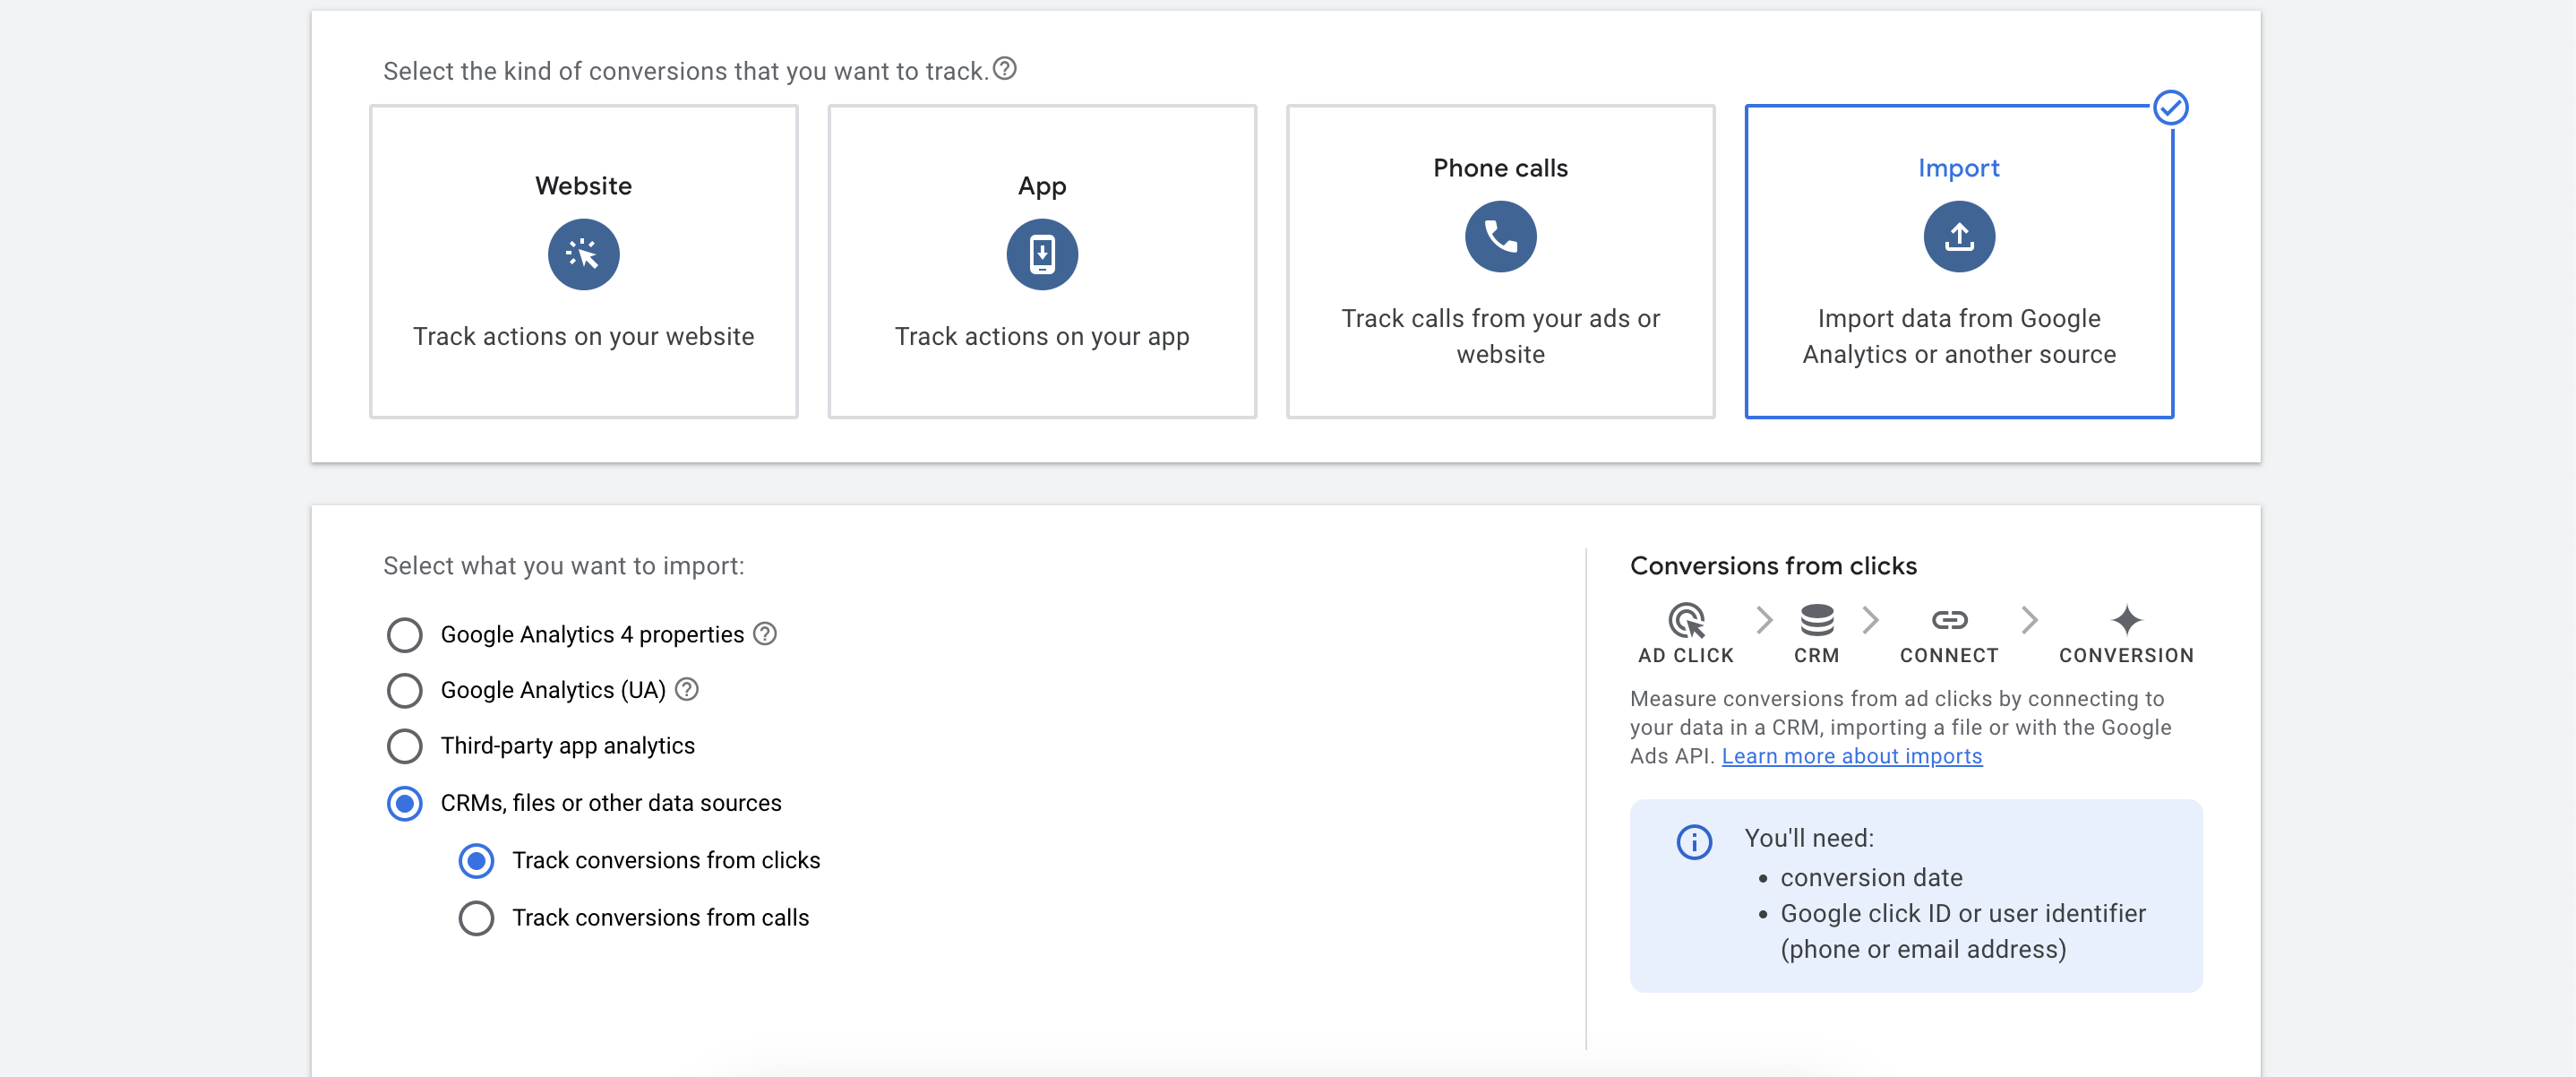Viewport: 2576px width, 1077px height.
Task: Open help icon next to Google Analytics (UA)
Action: coord(686,689)
